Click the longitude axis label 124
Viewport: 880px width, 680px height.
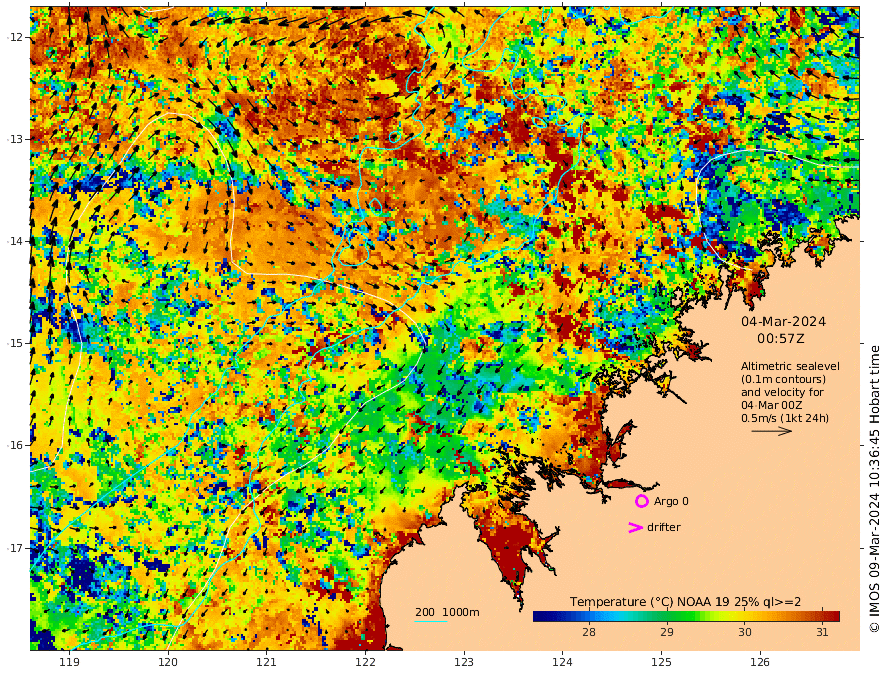pos(562,663)
